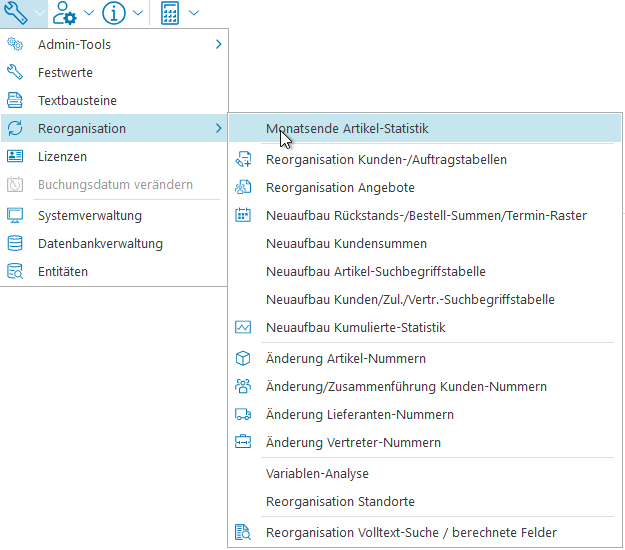Open Systemverwaltung menu entry

tap(90, 215)
